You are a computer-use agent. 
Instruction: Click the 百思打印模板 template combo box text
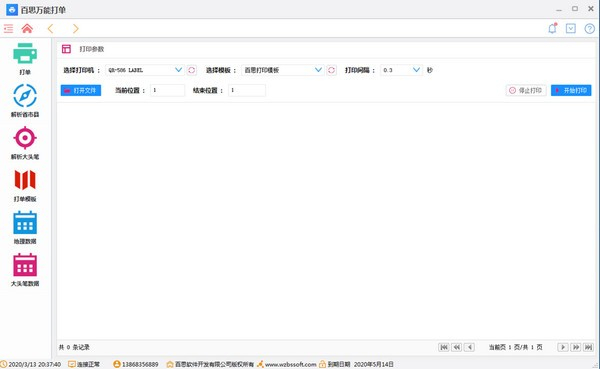click(x=262, y=70)
